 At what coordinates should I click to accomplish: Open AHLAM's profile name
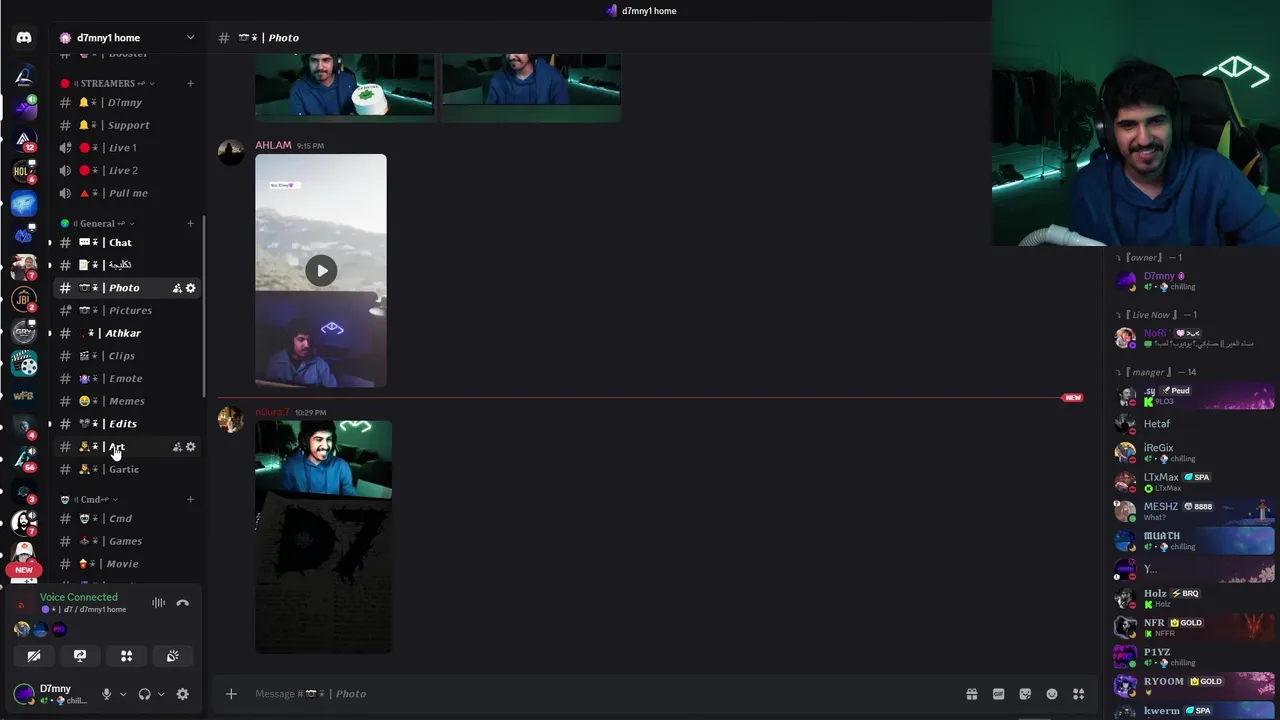coord(273,145)
